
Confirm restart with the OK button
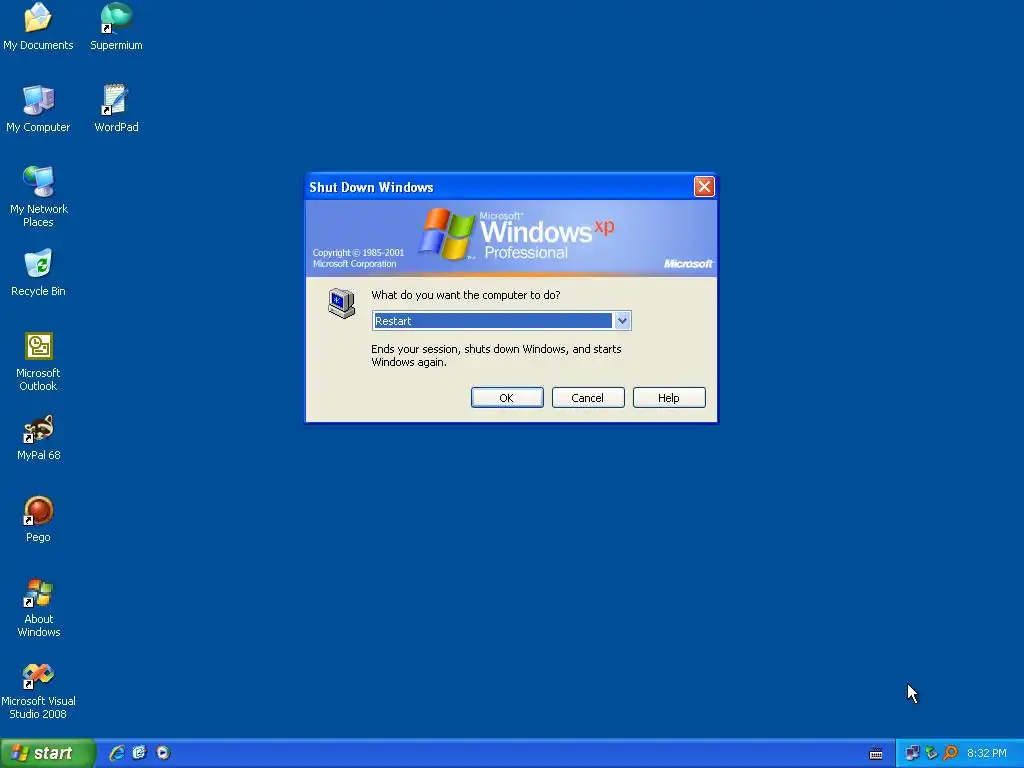[x=507, y=398]
